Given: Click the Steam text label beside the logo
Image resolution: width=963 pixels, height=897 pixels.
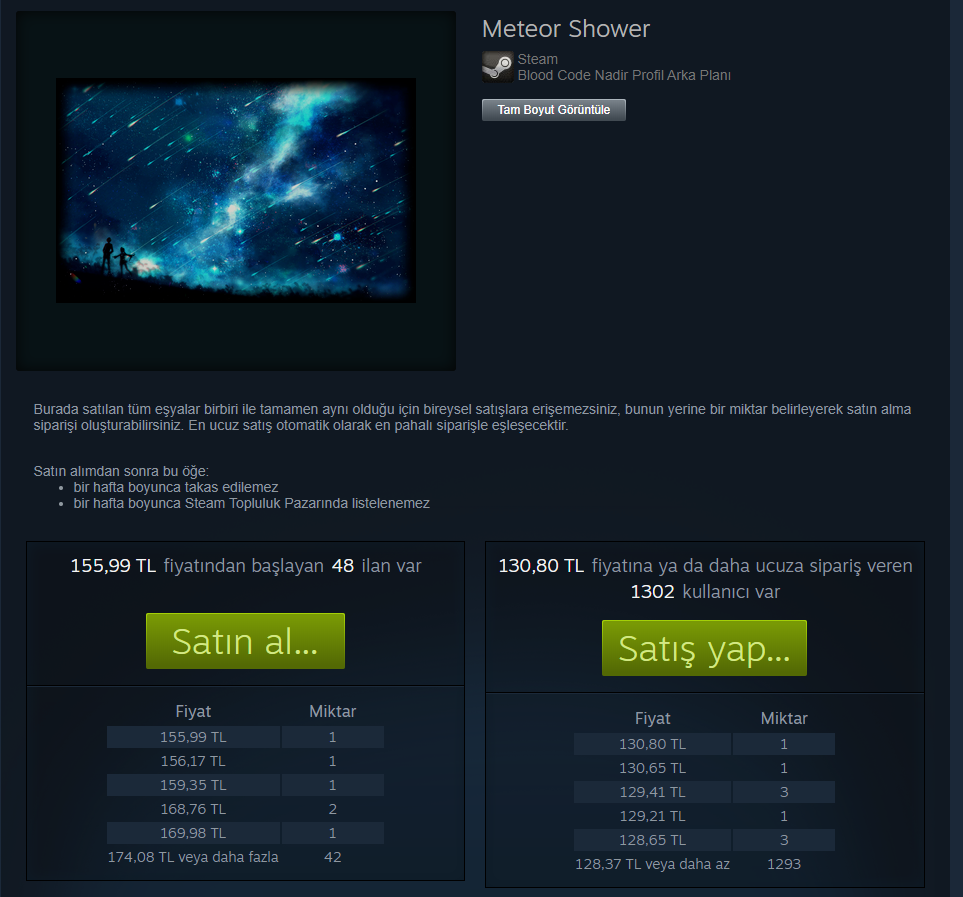Looking at the screenshot, I should point(537,60).
